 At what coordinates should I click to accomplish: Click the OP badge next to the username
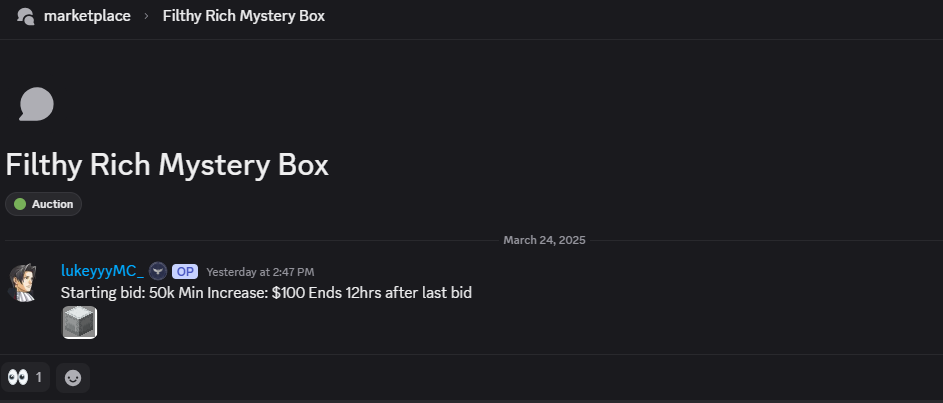pos(184,271)
